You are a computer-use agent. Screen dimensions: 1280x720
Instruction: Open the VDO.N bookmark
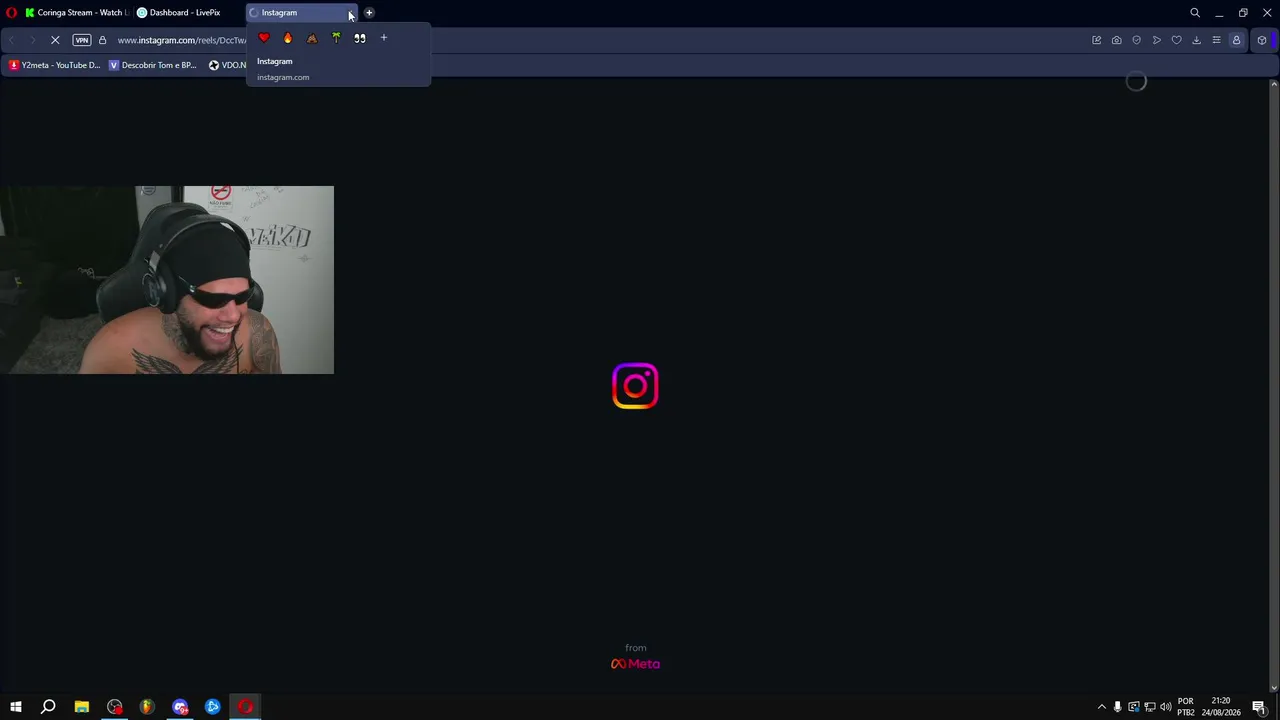click(x=228, y=65)
